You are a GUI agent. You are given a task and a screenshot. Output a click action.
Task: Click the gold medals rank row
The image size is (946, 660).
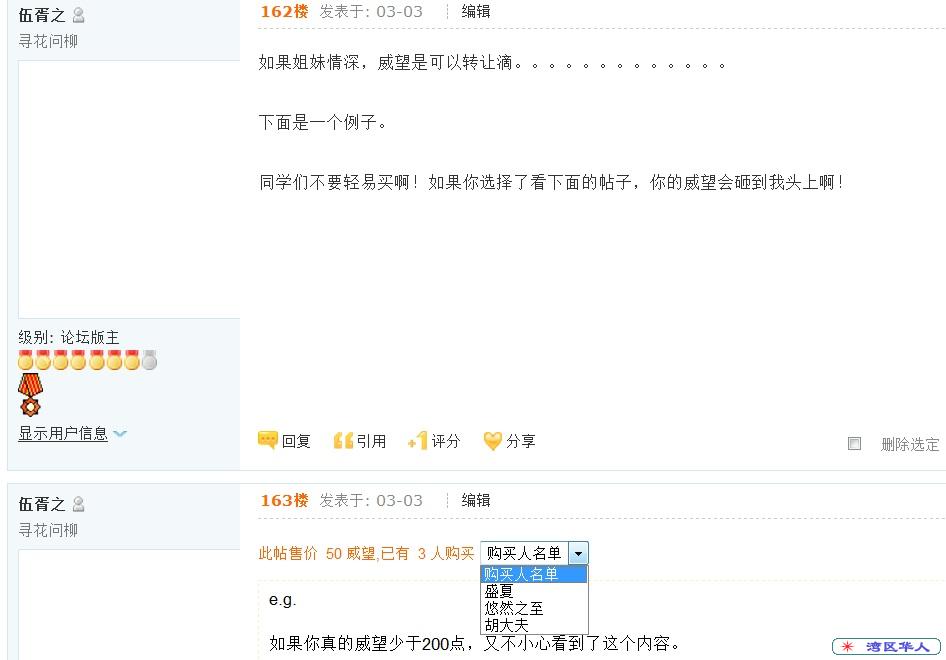(87, 360)
